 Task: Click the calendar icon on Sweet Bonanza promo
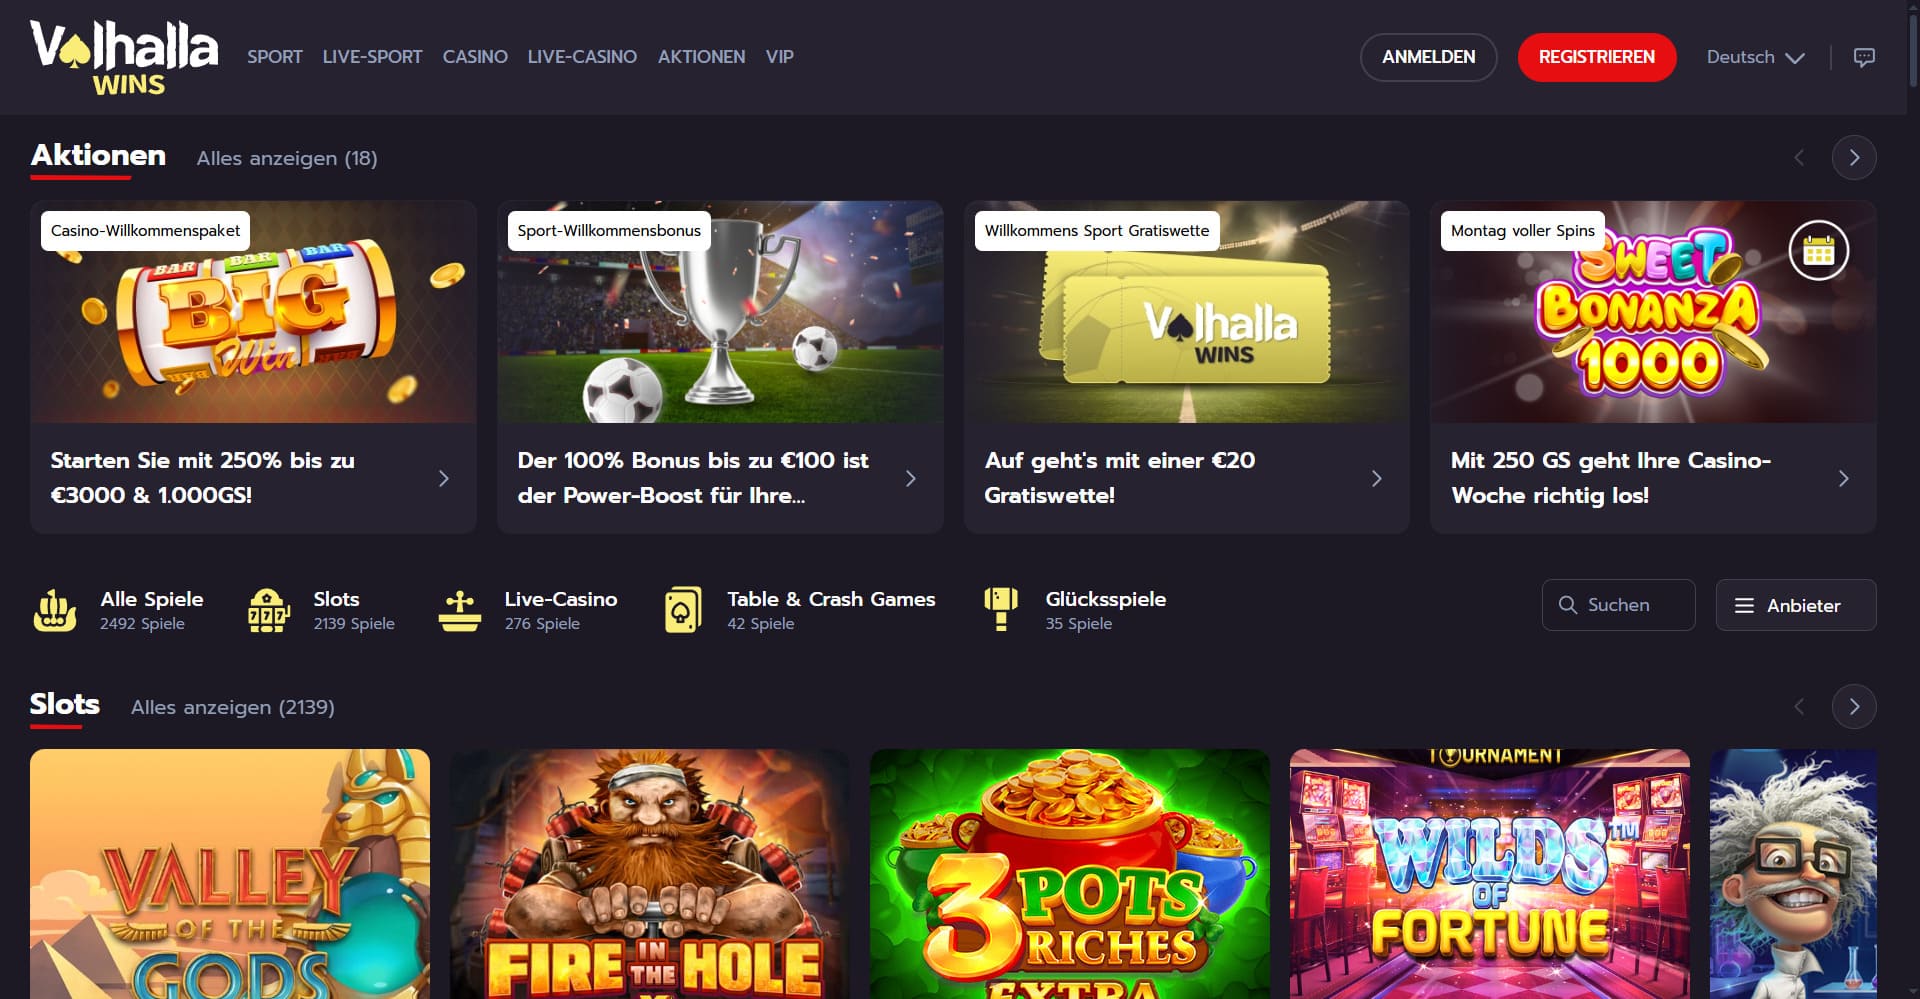point(1818,250)
